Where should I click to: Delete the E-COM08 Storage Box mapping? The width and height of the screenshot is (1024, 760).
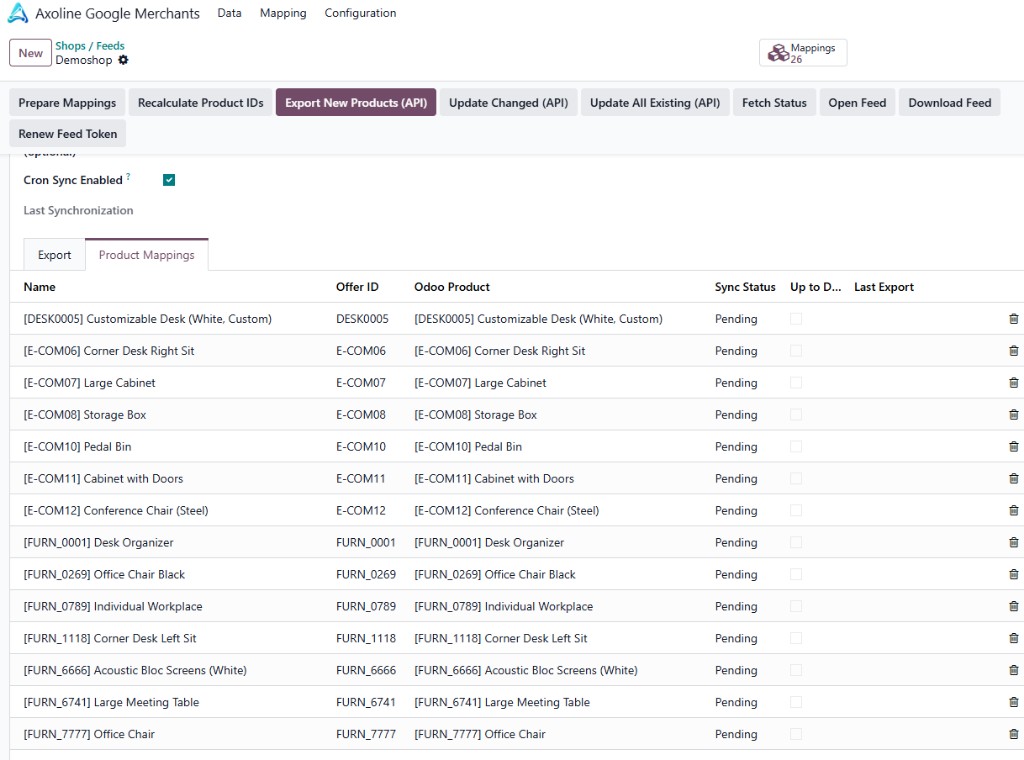(1013, 415)
